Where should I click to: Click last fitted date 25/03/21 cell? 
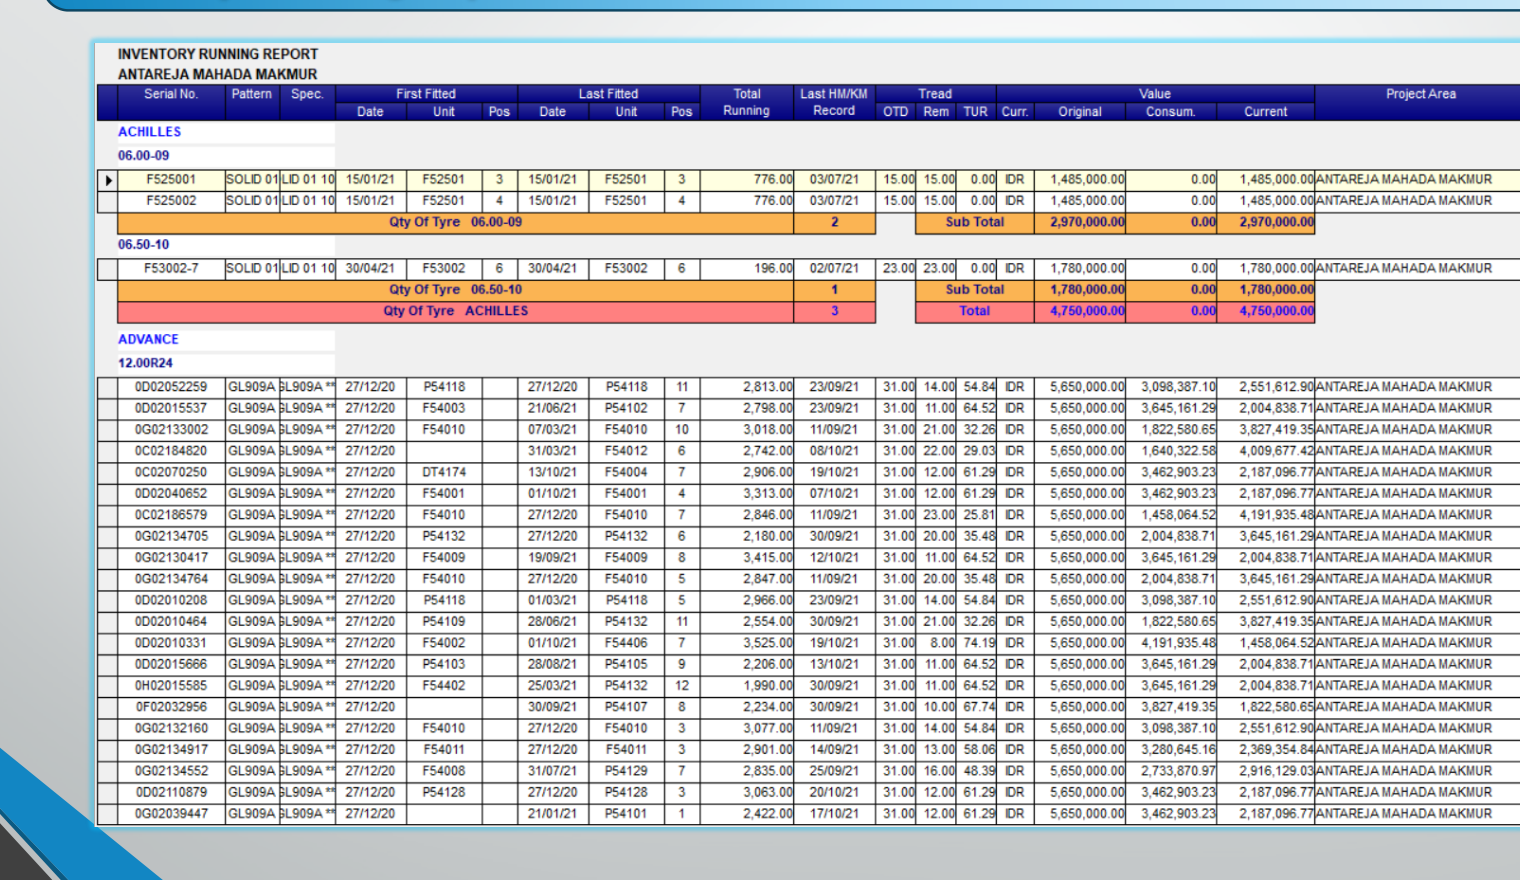coord(552,686)
